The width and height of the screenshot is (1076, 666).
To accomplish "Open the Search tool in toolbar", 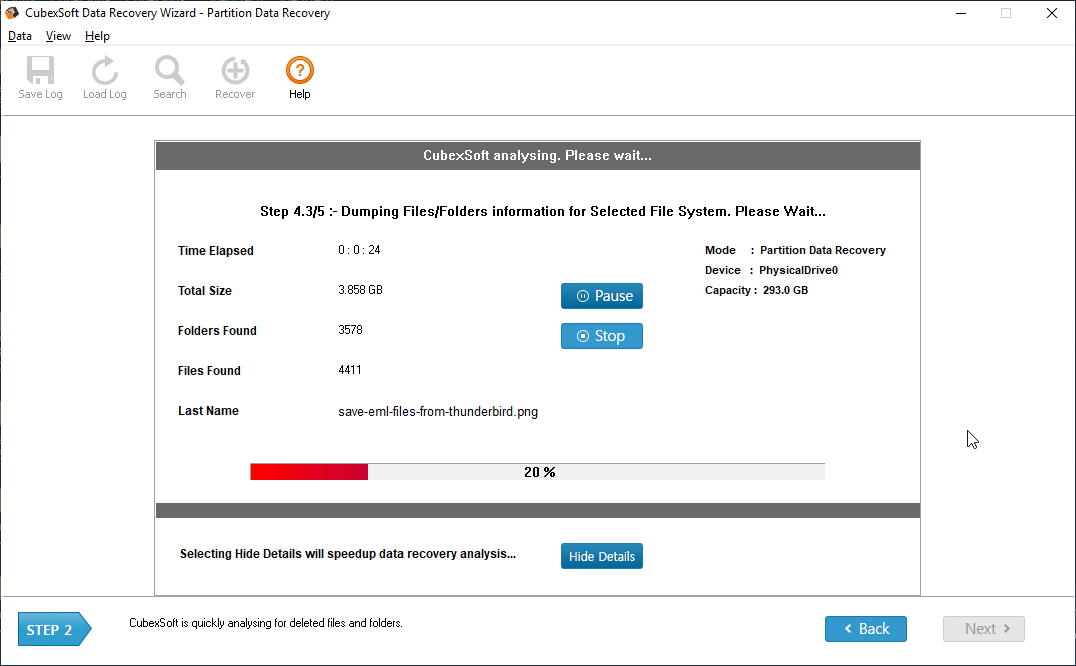I will coord(169,78).
